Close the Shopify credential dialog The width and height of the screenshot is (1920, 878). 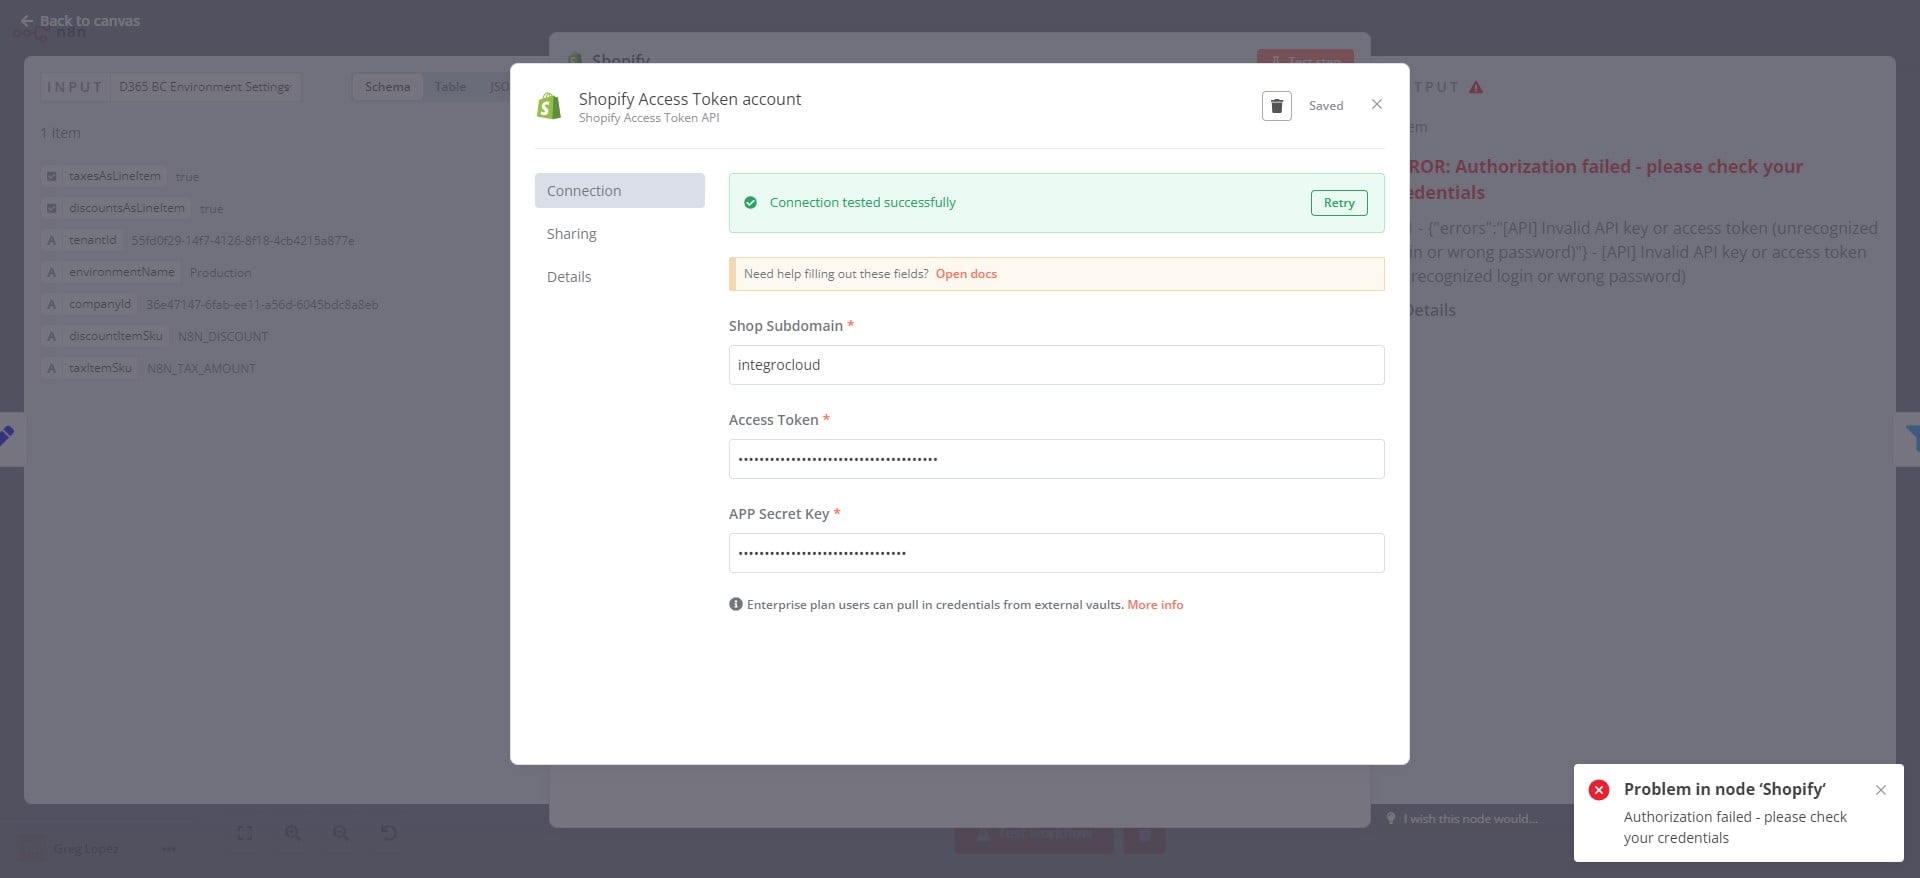tap(1377, 104)
